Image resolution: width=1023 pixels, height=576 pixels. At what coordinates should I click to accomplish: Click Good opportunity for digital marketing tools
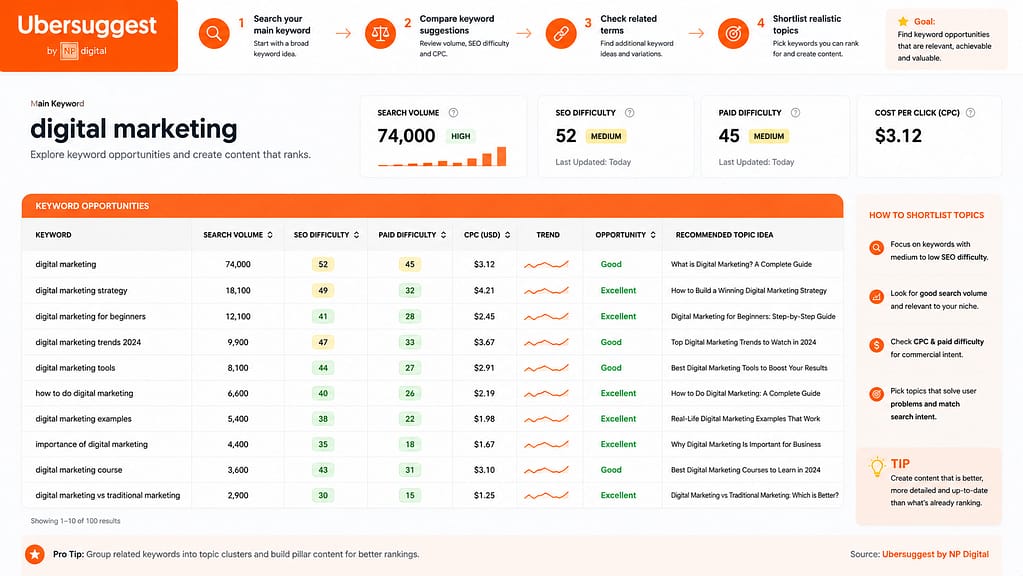[611, 368]
